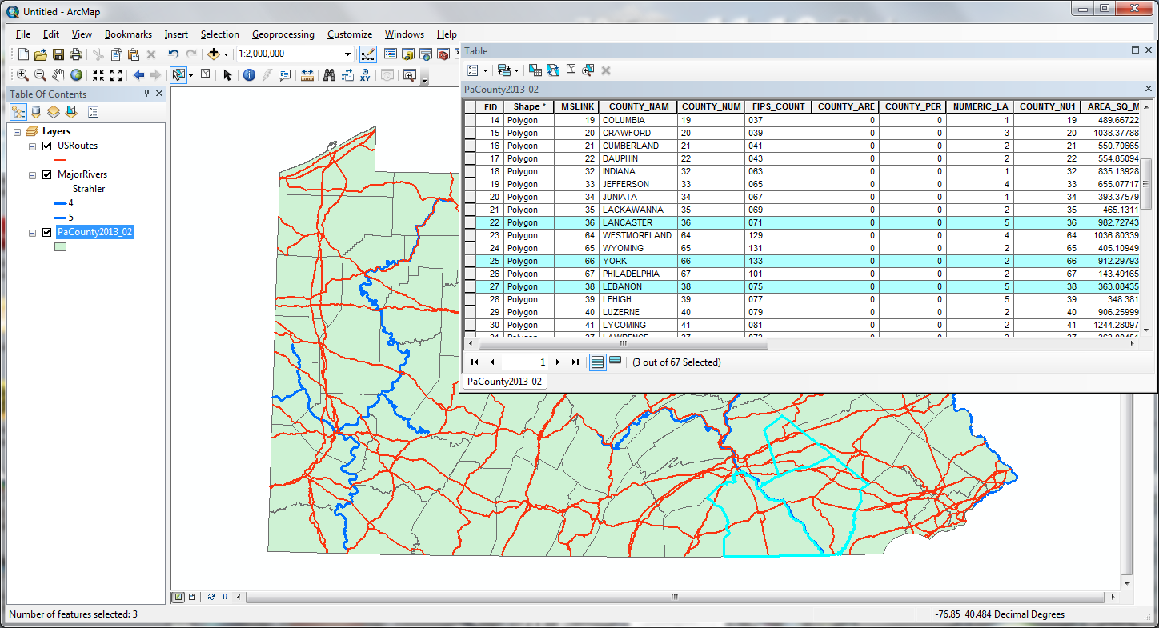Print the map using printer icon

click(x=76, y=55)
